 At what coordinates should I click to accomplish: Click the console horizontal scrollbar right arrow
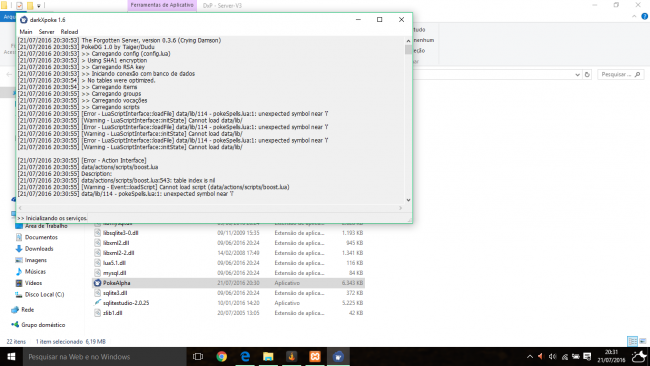400,208
